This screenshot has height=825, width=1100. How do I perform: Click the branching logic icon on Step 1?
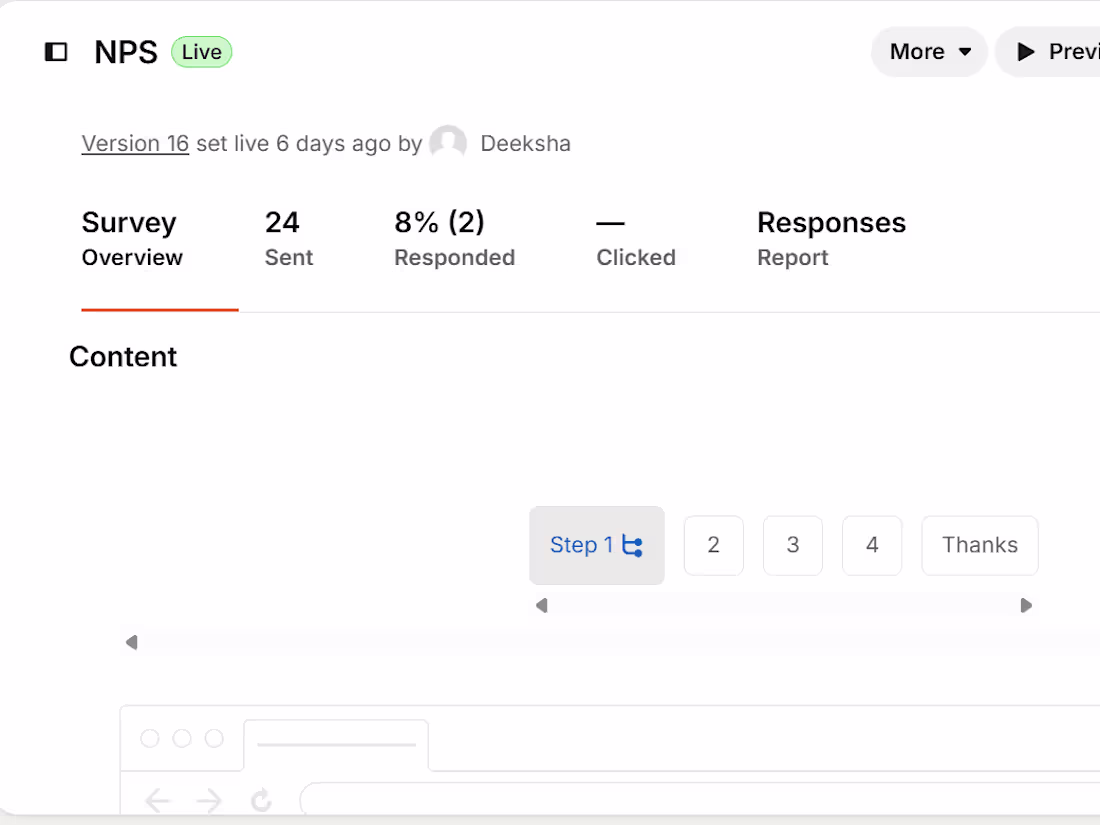coord(631,545)
